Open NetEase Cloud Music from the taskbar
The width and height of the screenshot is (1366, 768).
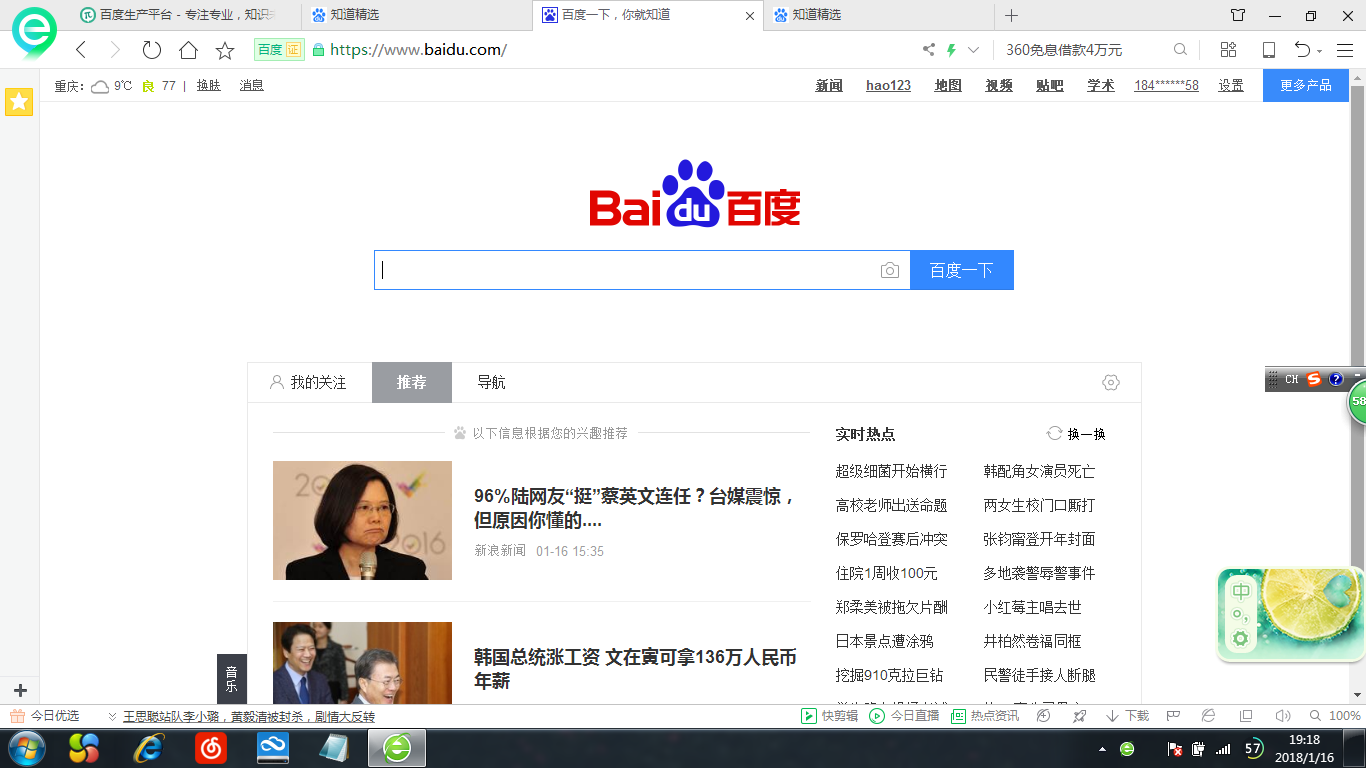[210, 748]
